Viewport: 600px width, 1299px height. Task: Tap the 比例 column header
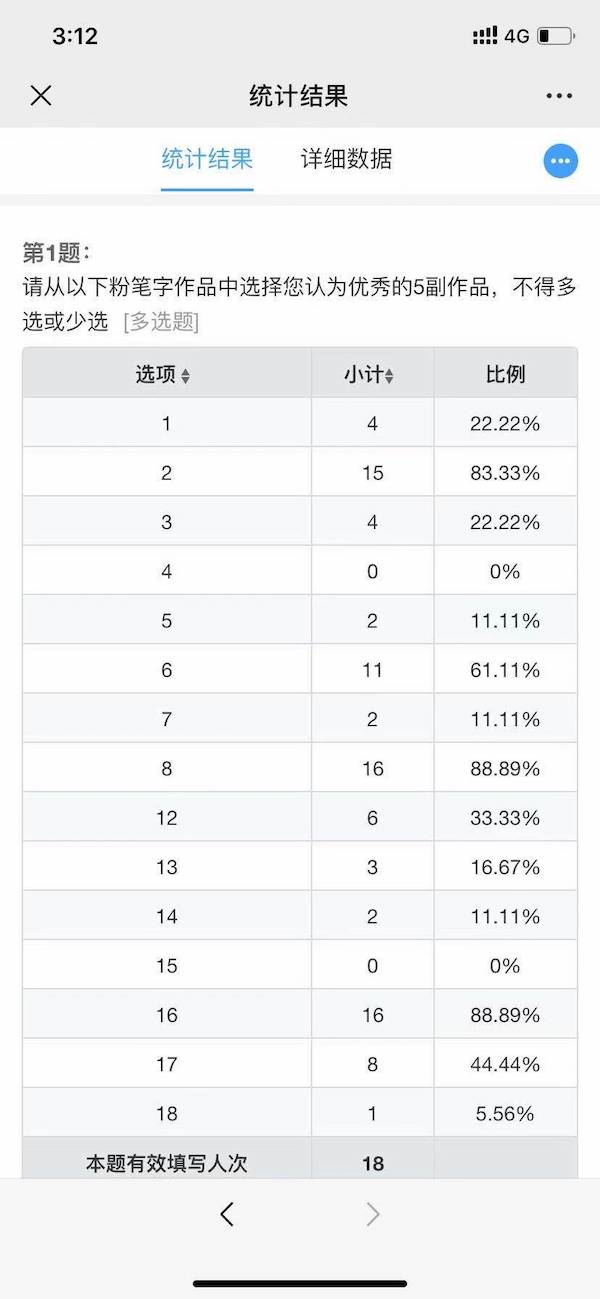pyautogui.click(x=505, y=374)
